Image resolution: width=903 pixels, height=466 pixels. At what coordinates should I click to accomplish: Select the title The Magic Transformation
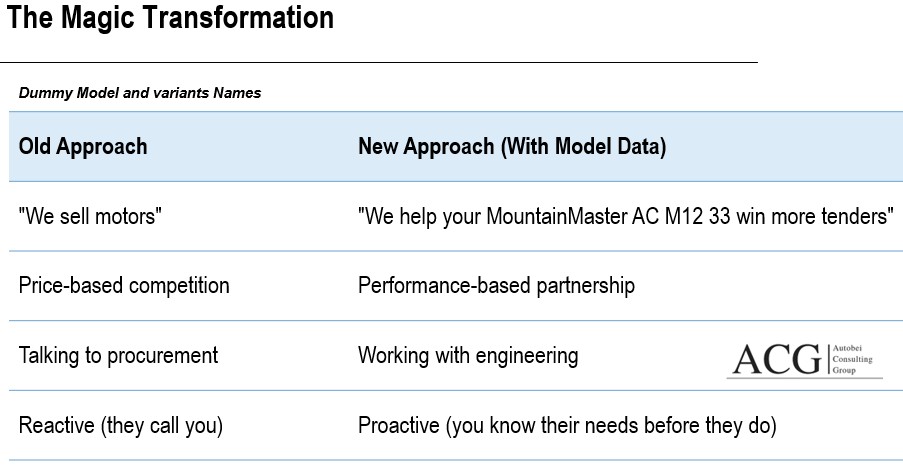(x=170, y=18)
